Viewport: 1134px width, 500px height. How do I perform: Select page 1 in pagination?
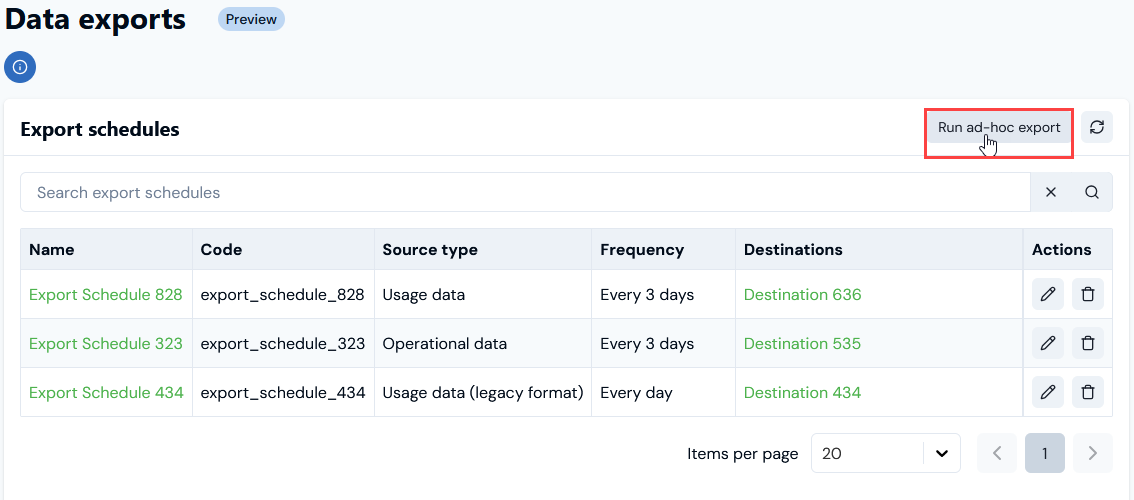(x=1045, y=453)
